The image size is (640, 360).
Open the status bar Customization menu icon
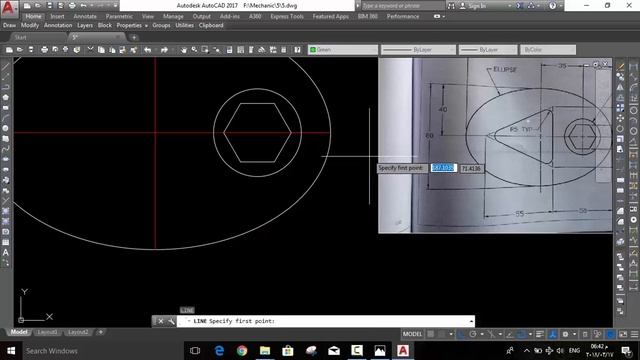coord(634,334)
